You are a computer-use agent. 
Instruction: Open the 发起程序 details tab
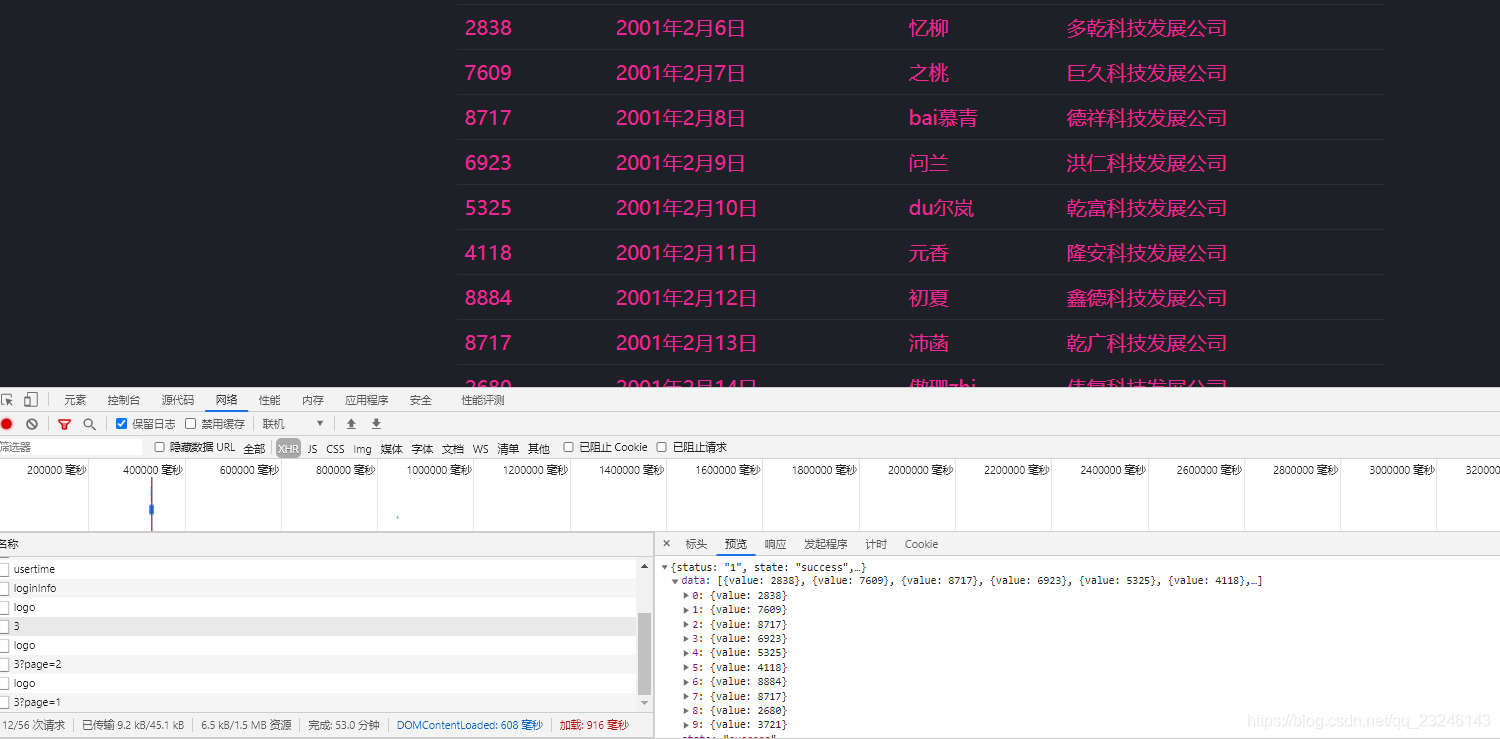click(x=826, y=544)
